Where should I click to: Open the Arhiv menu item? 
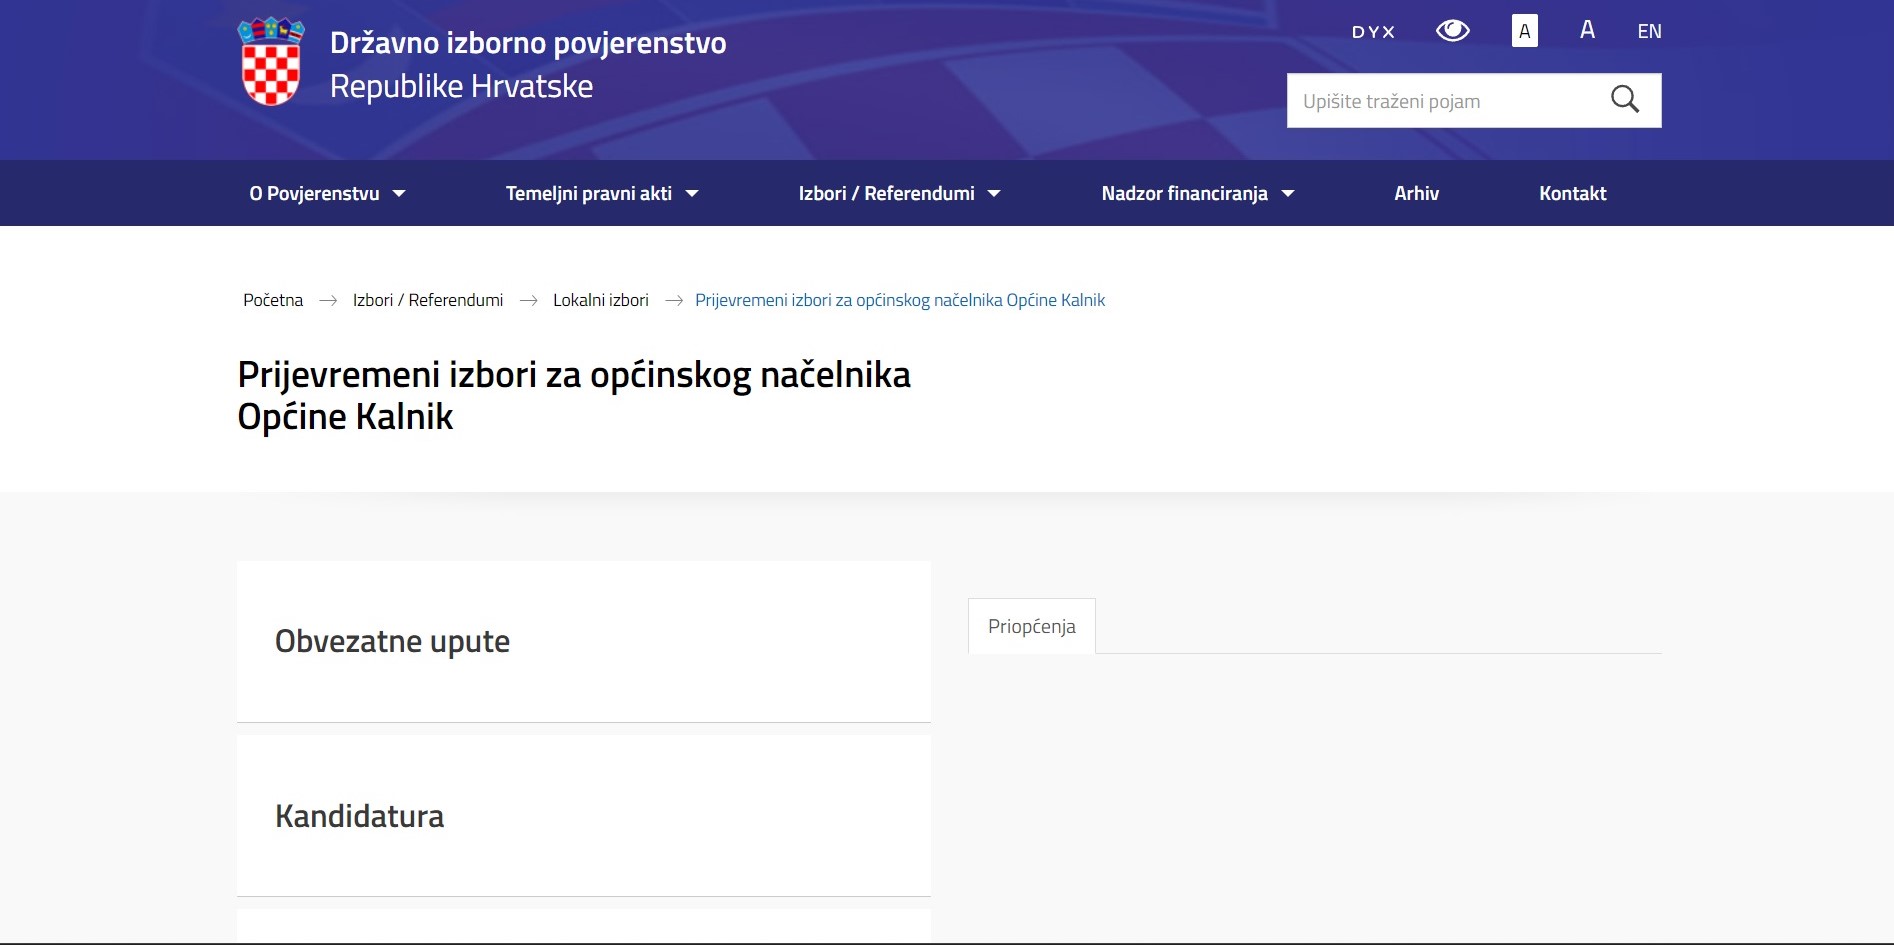point(1416,194)
